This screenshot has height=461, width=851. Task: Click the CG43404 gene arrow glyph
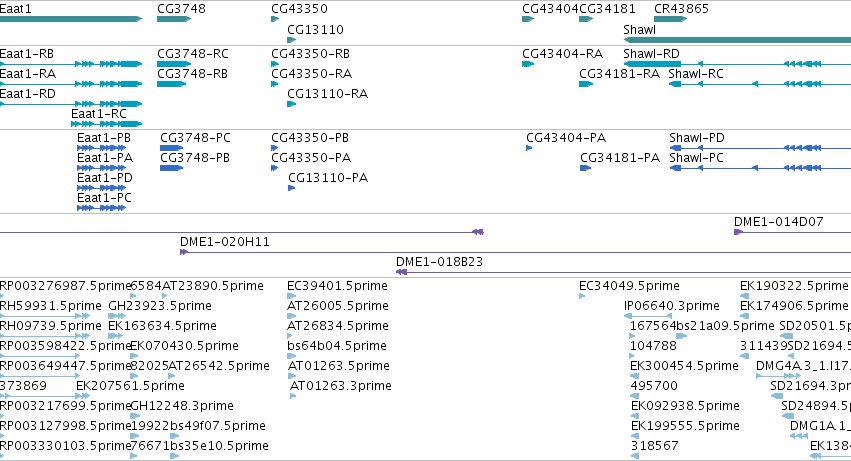tap(528, 19)
